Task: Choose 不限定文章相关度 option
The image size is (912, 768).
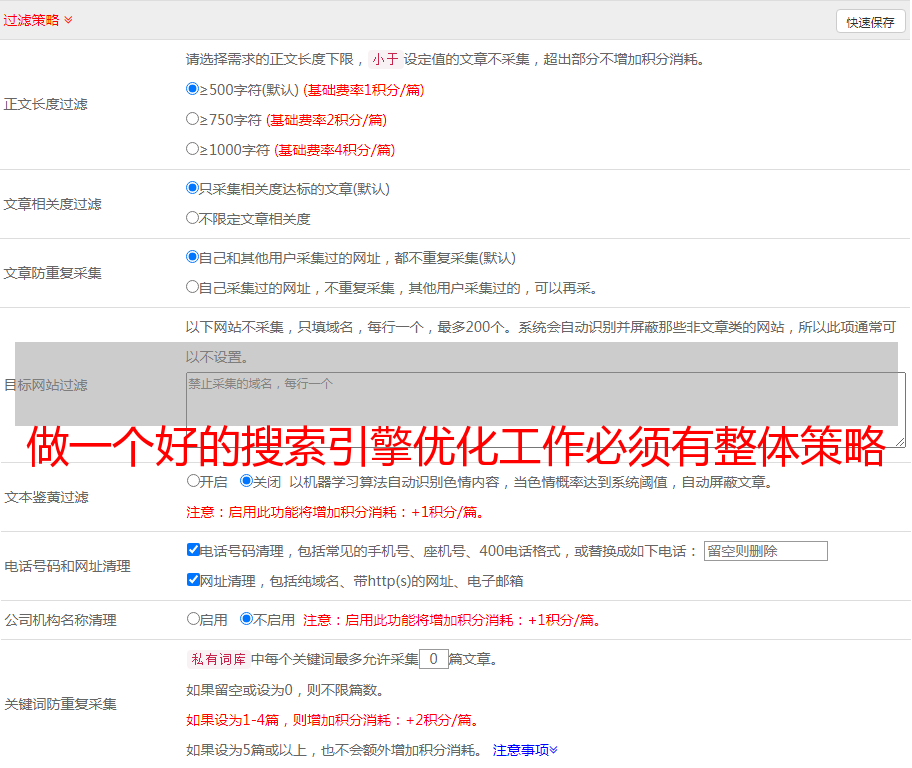Action: 193,218
